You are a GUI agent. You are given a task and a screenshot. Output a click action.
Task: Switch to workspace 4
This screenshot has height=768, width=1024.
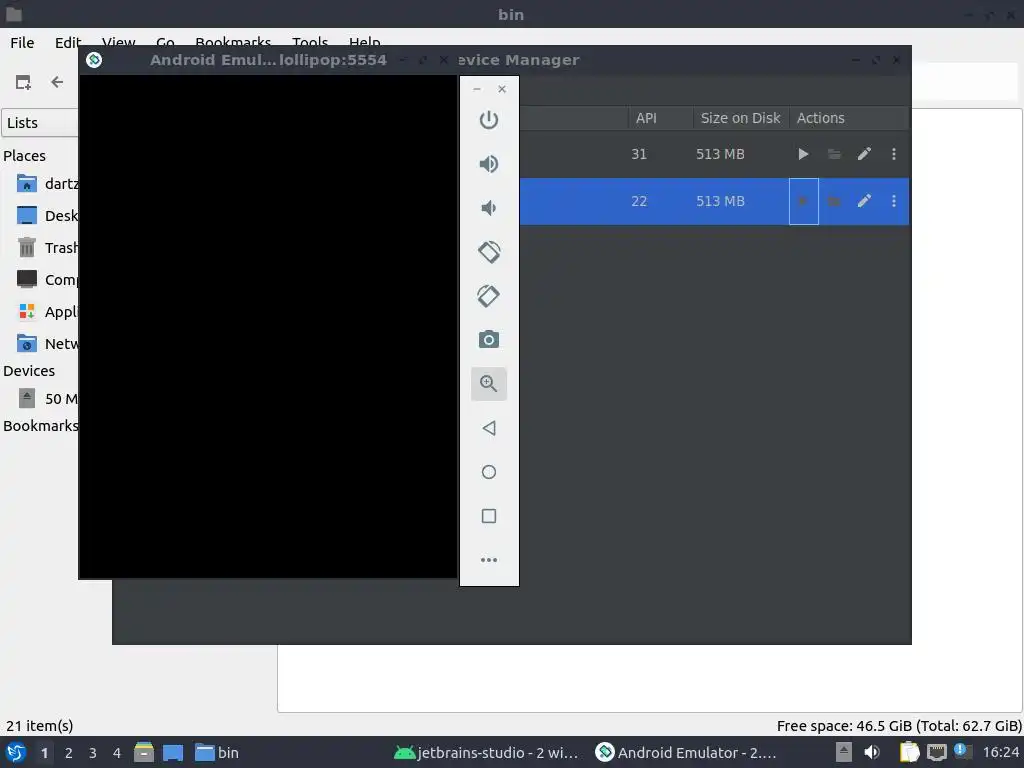117,753
